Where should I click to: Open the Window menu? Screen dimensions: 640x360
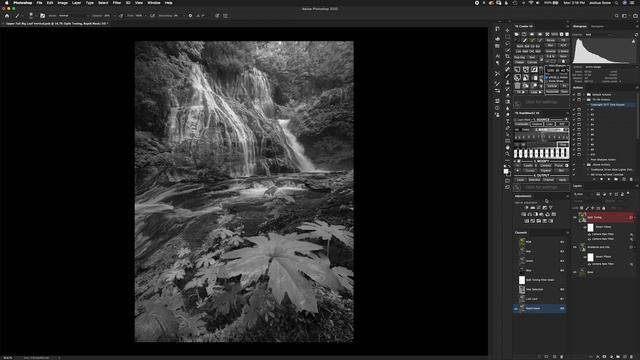pyautogui.click(x=154, y=3)
